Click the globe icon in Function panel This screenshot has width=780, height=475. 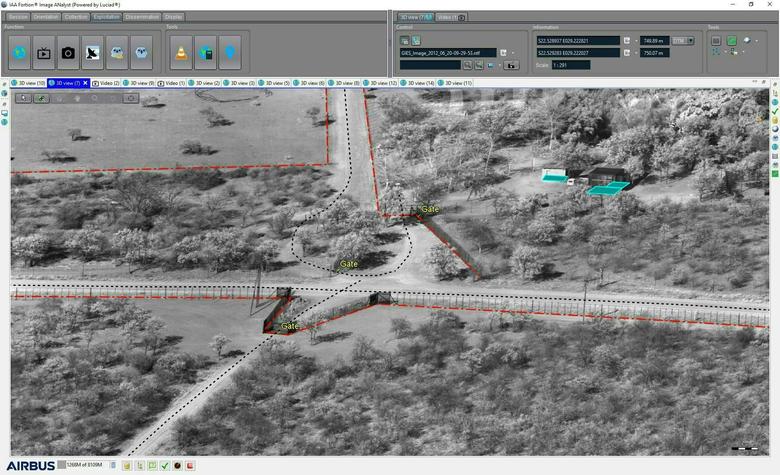point(19,53)
